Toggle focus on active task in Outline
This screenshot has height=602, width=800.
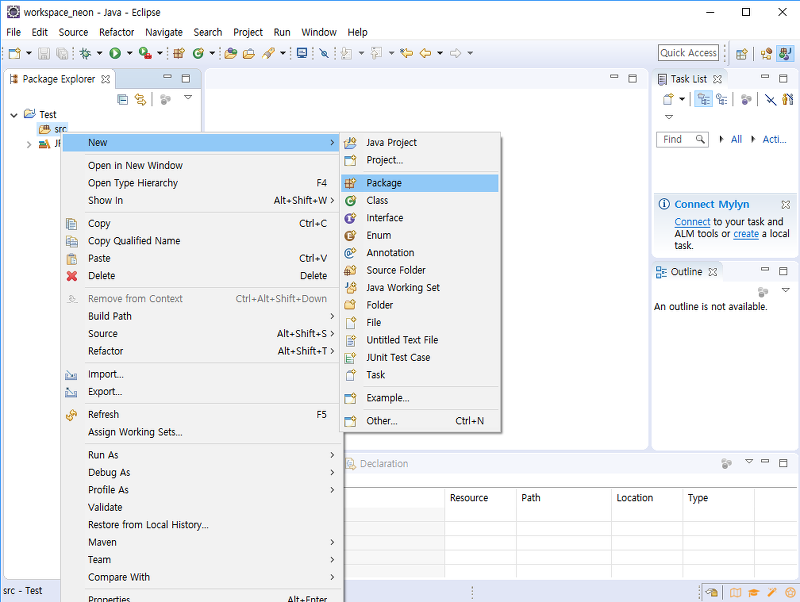tap(763, 291)
